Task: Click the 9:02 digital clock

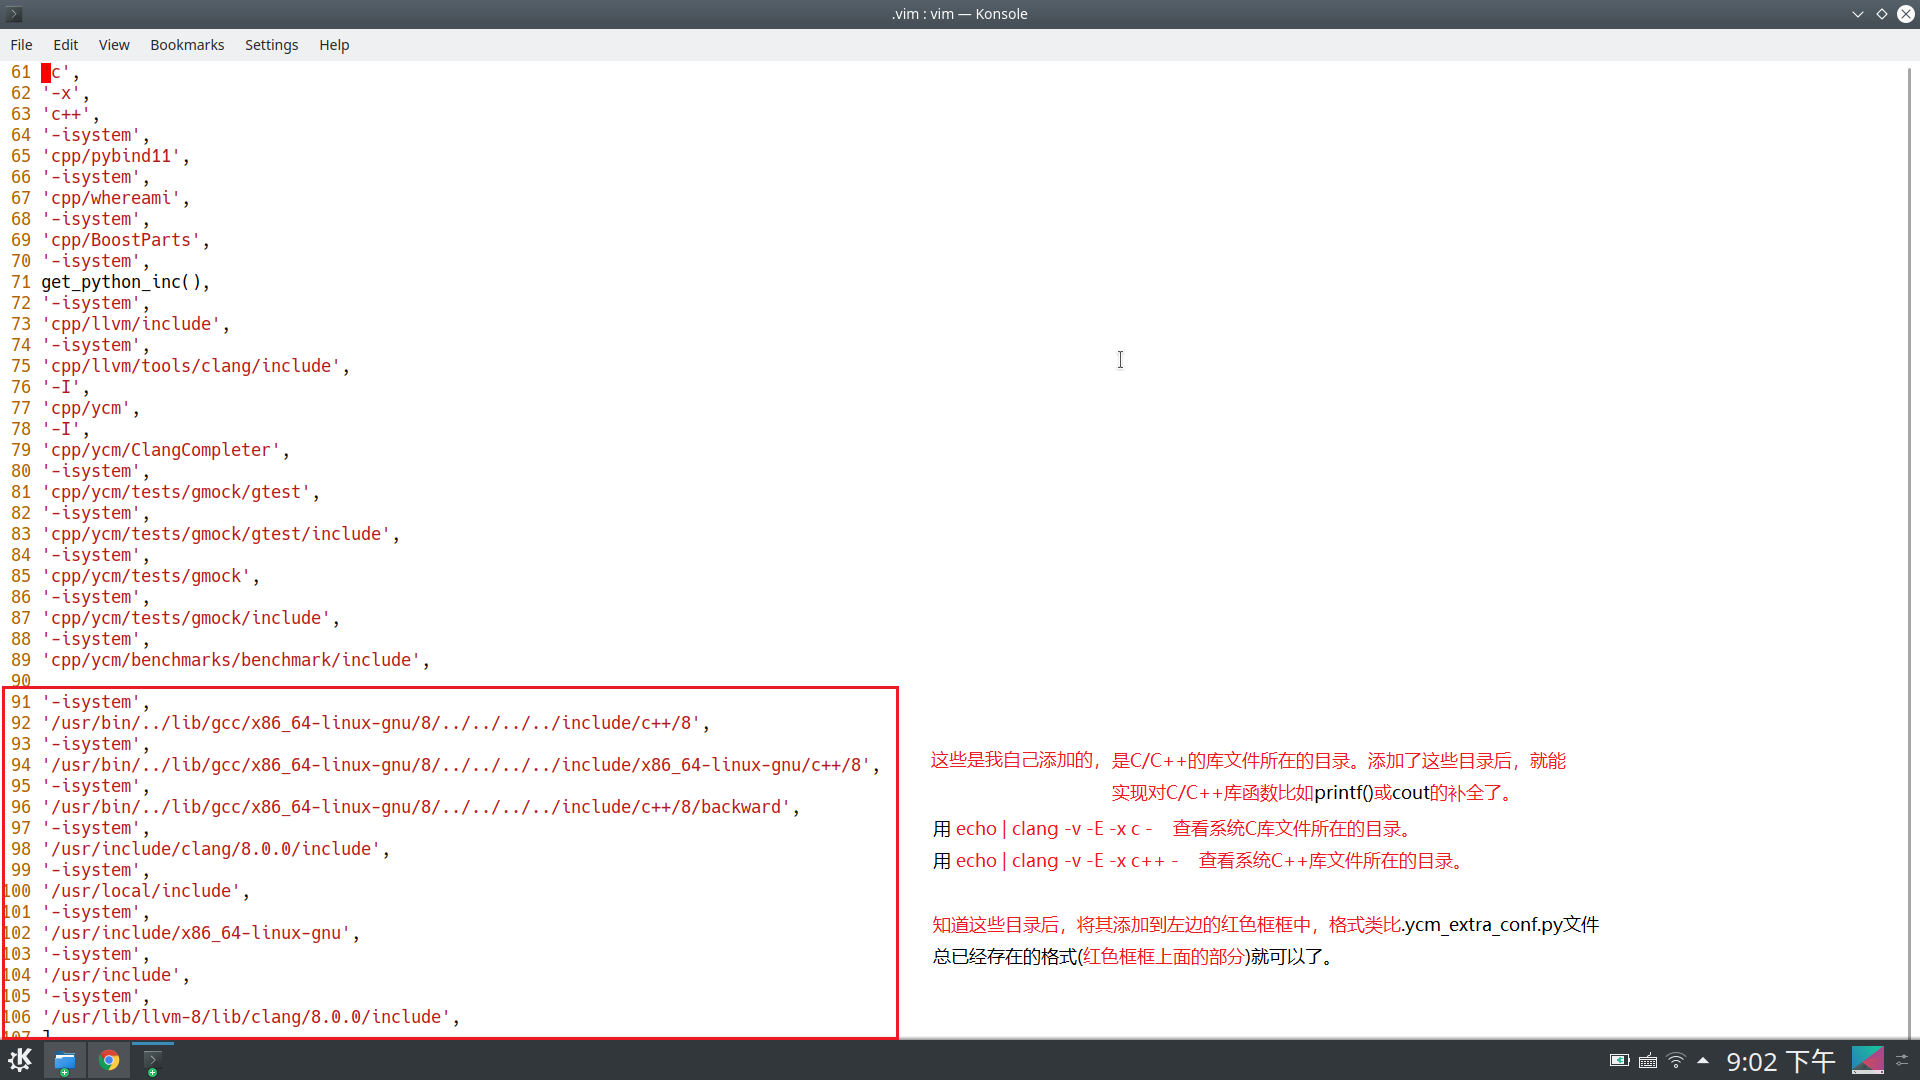Action: pos(1780,1060)
